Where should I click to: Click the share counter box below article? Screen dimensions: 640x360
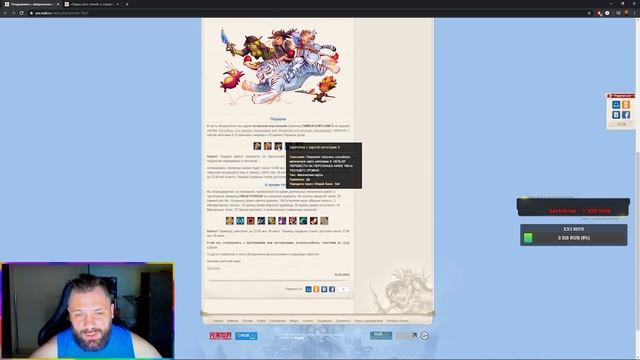pyautogui.click(x=343, y=289)
